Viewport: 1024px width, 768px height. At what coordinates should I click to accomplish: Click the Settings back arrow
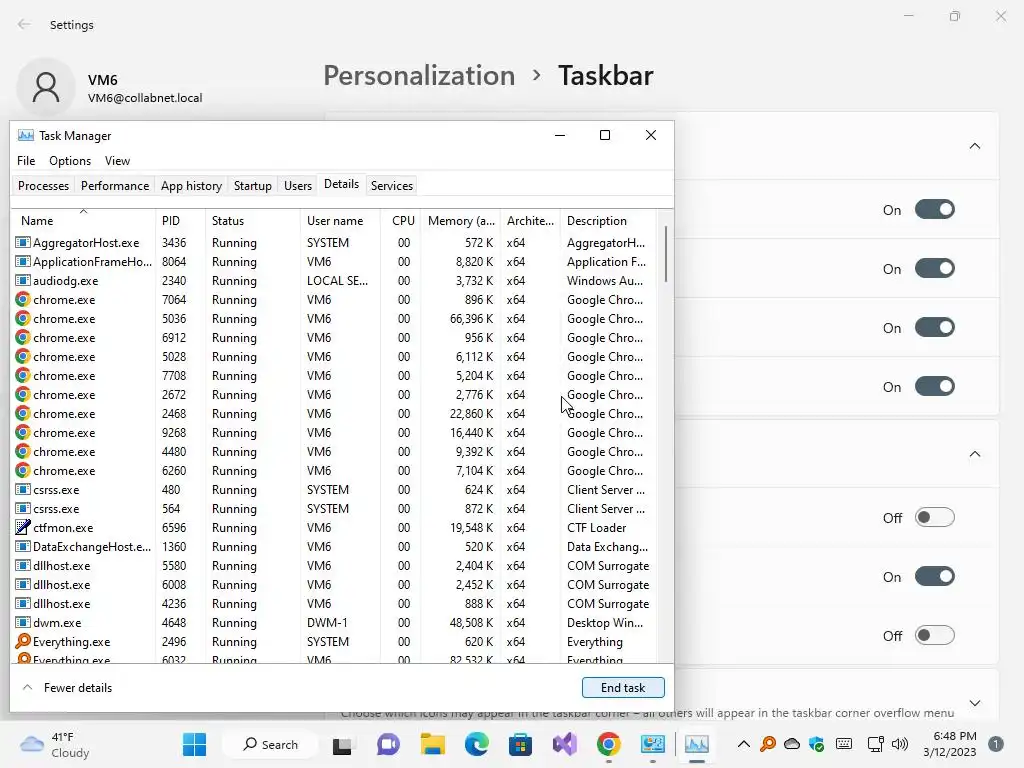[x=24, y=24]
